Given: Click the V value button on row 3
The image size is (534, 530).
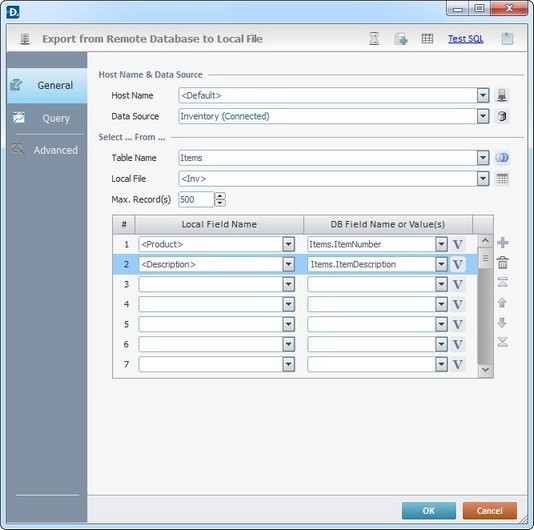Looking at the screenshot, I should [457, 284].
